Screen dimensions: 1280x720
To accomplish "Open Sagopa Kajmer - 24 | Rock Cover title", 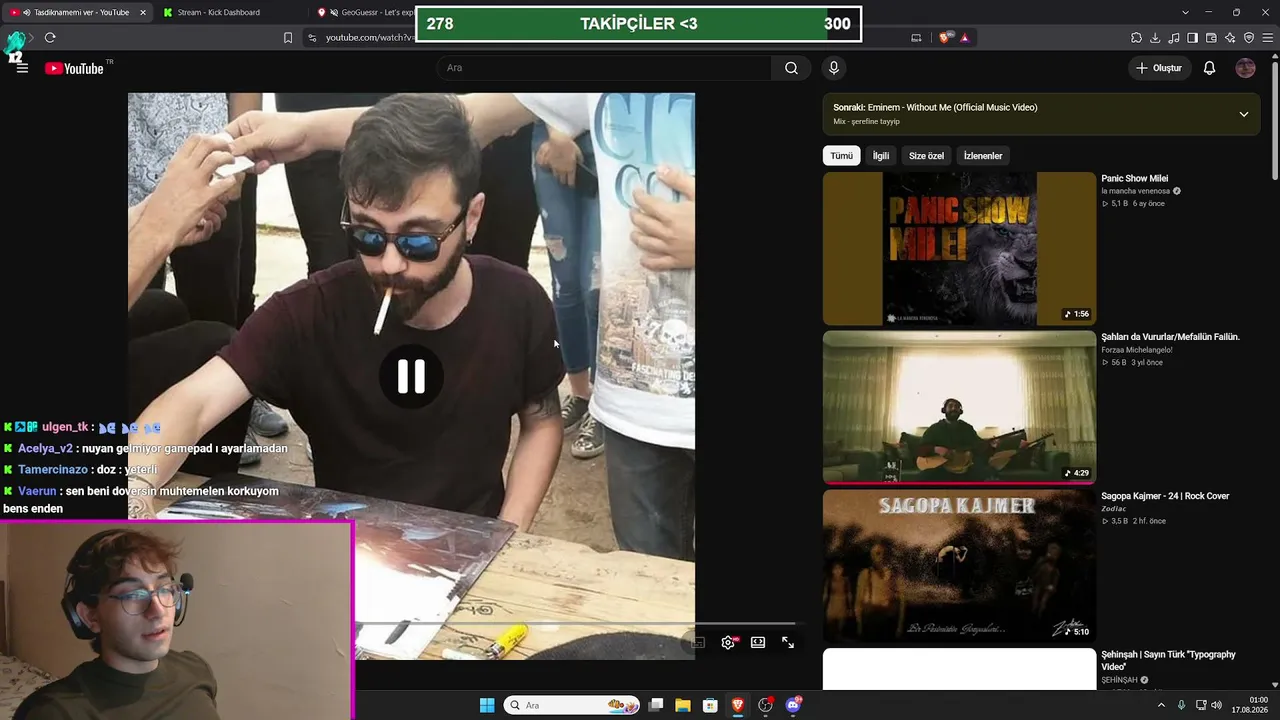I will [1165, 496].
